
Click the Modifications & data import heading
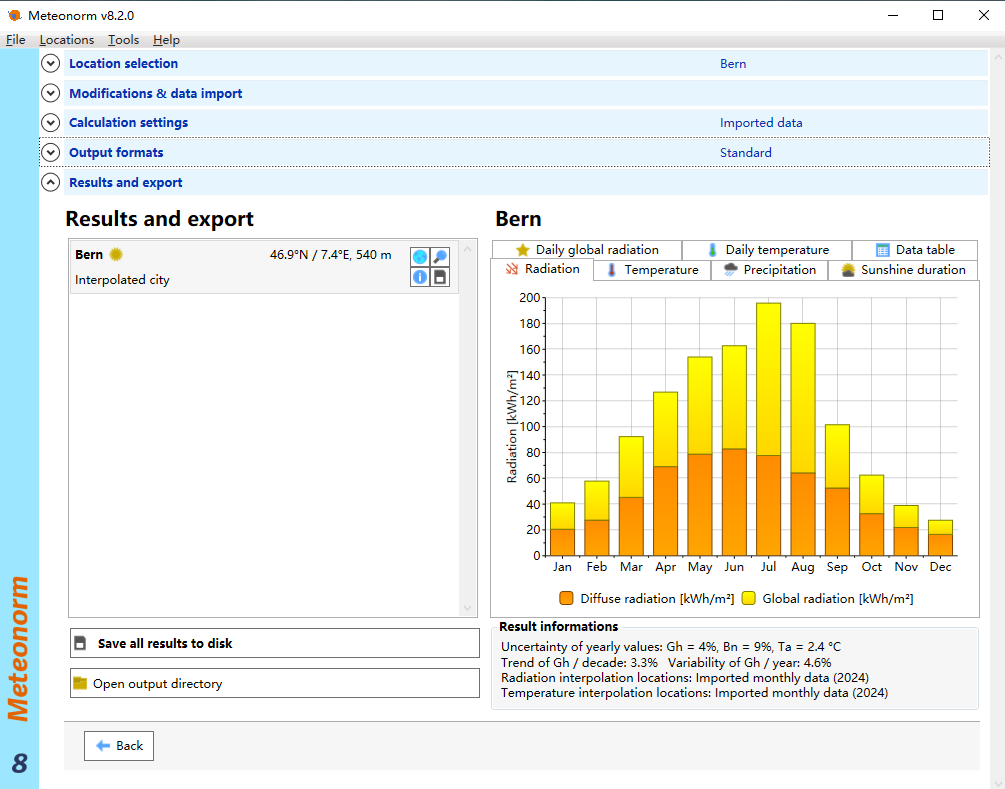[x=156, y=94]
